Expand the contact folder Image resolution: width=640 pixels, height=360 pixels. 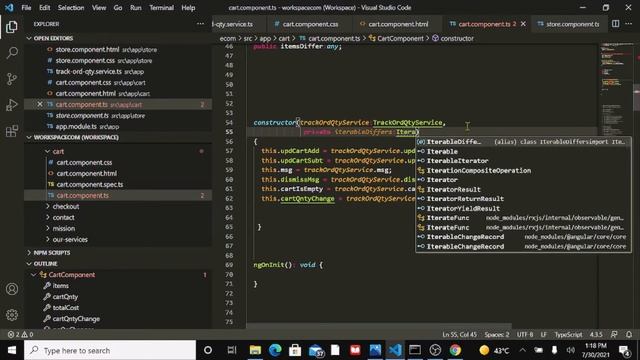point(63,218)
